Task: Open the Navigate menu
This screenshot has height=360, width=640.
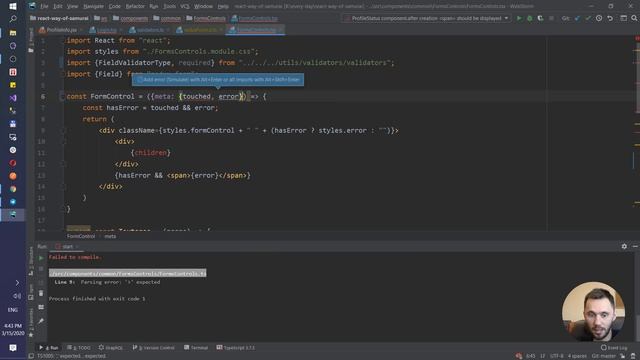Action: 93,7
